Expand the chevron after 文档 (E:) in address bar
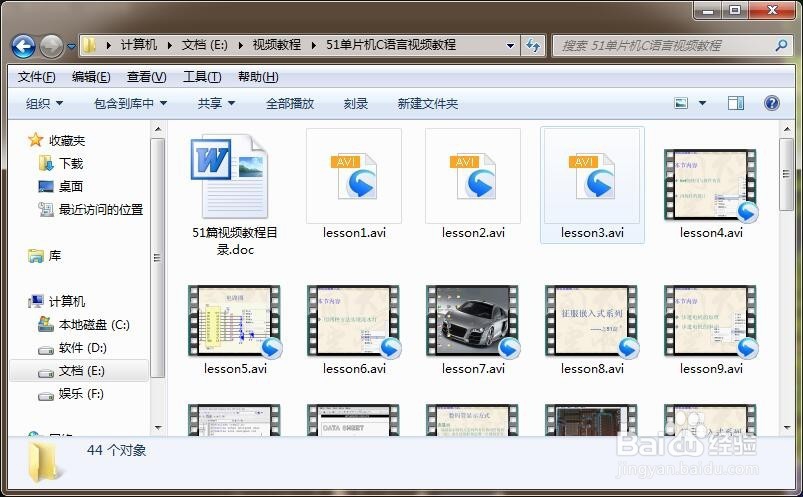The image size is (803, 497). (240, 45)
